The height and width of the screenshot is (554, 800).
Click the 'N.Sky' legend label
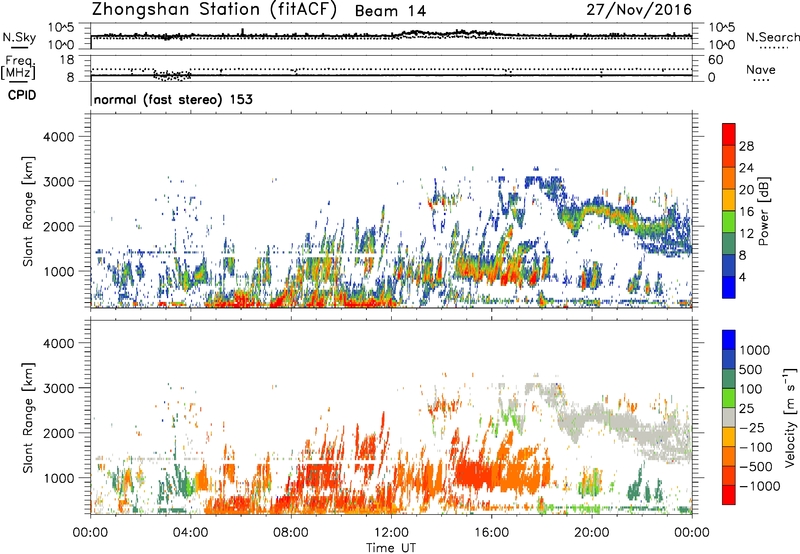[x=19, y=37]
